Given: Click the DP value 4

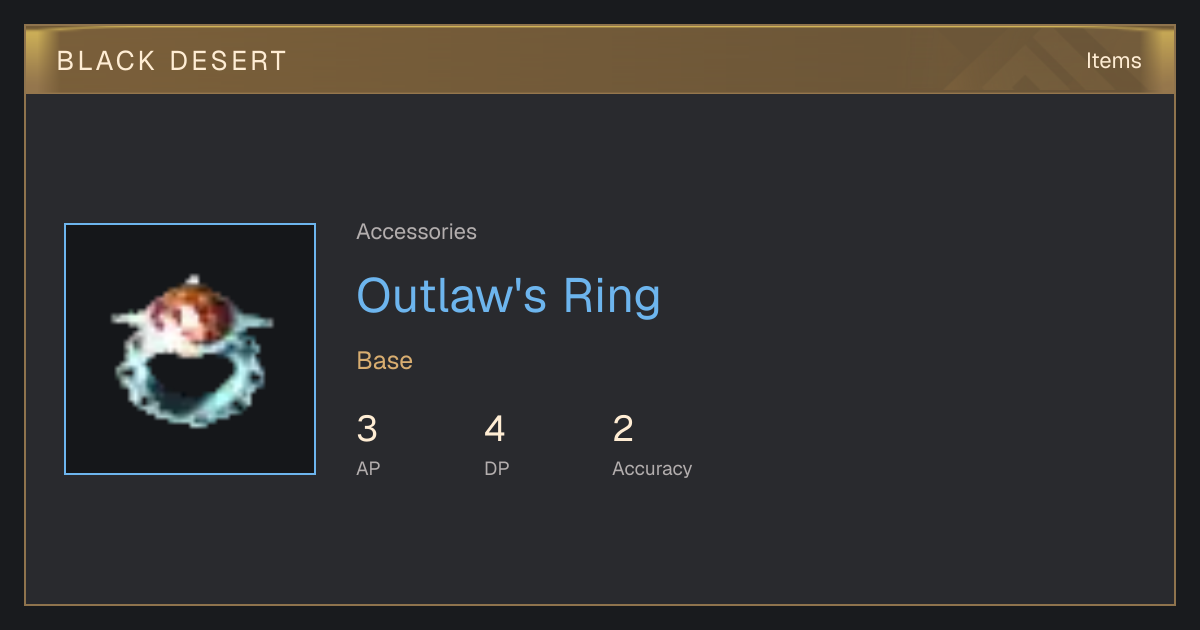Looking at the screenshot, I should pyautogui.click(x=495, y=429).
